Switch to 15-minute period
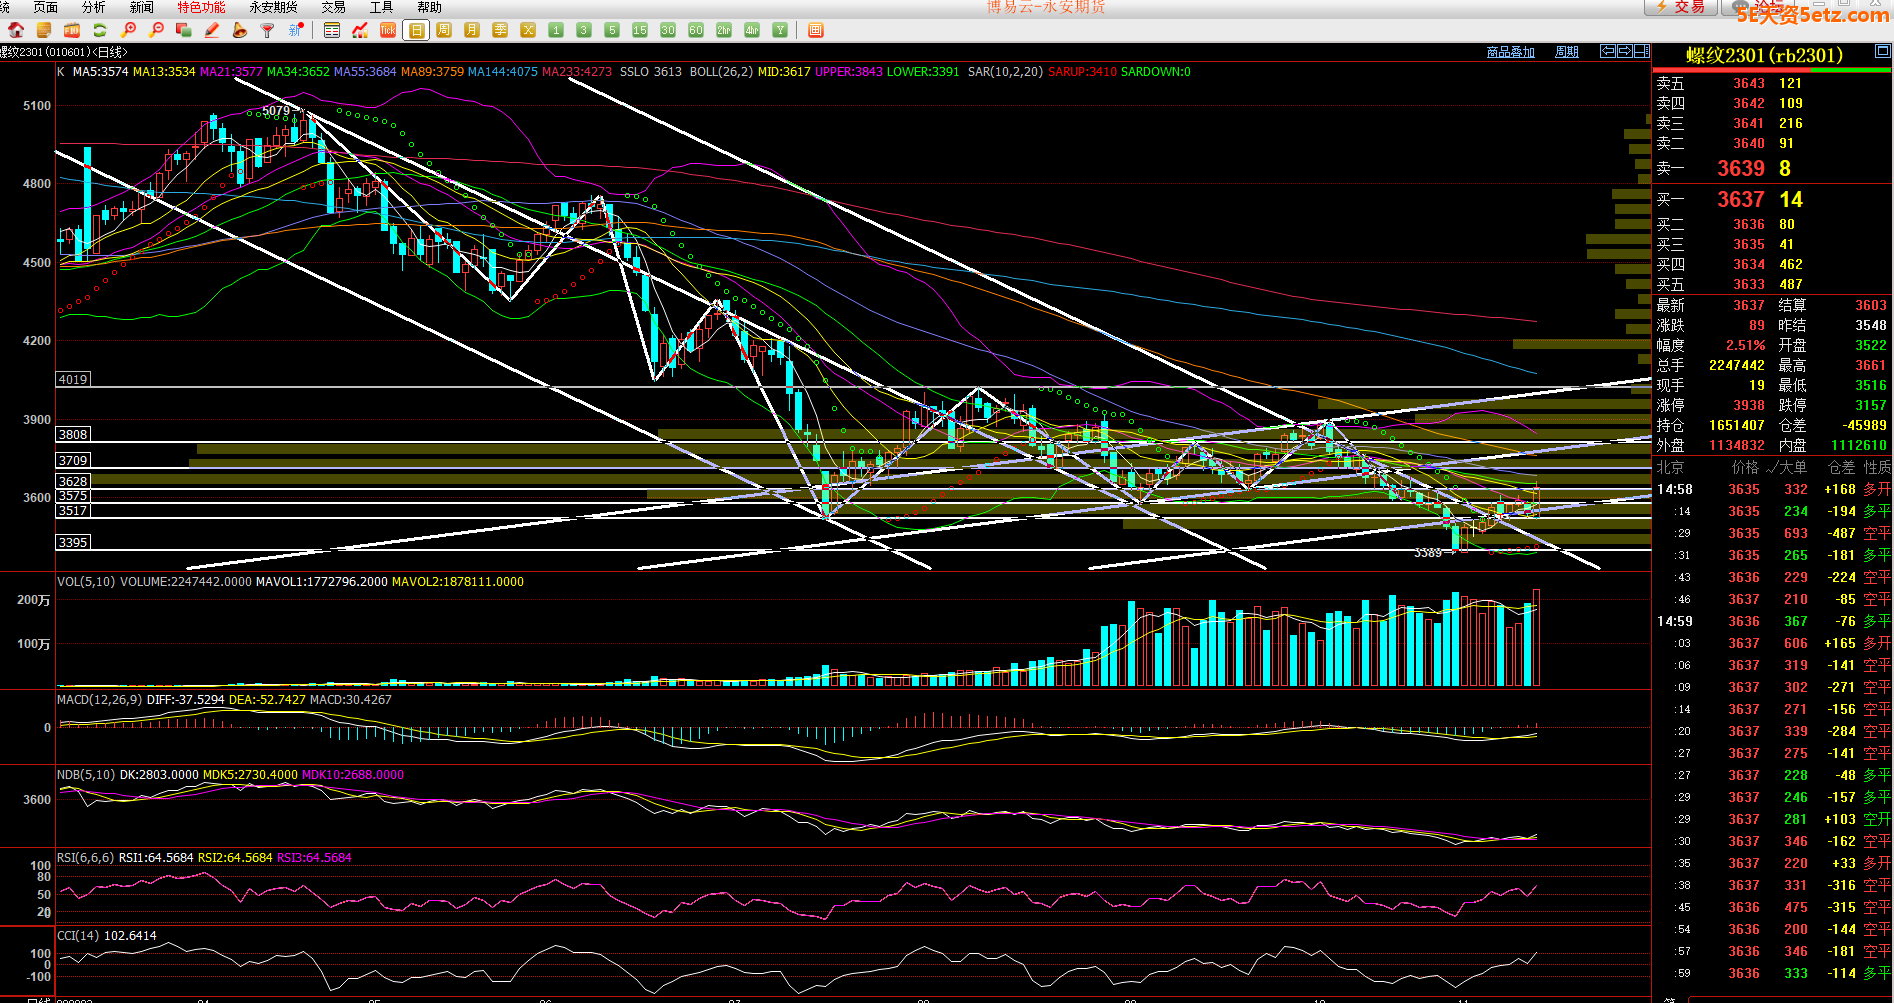Image resolution: width=1894 pixels, height=1003 pixels. click(x=640, y=30)
